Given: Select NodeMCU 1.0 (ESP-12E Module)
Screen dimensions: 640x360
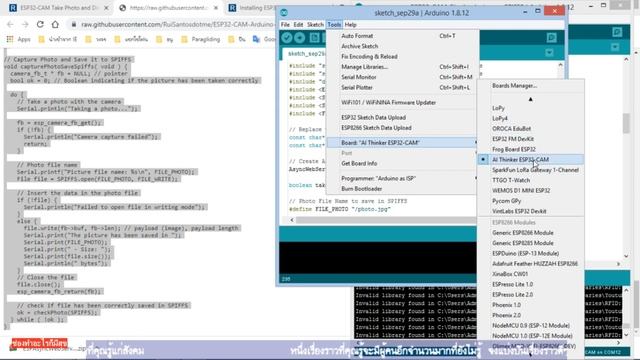Looking at the screenshot, I should click(x=531, y=336).
